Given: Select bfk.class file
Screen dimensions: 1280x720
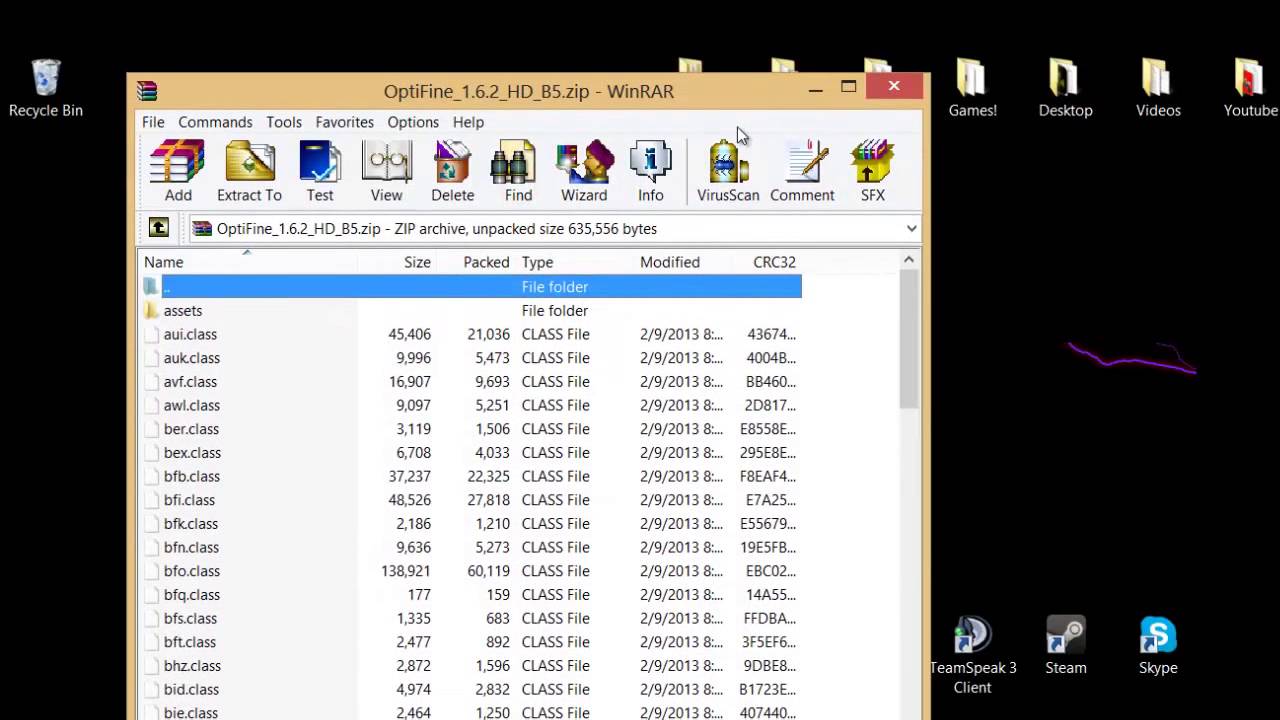Looking at the screenshot, I should pos(191,524).
